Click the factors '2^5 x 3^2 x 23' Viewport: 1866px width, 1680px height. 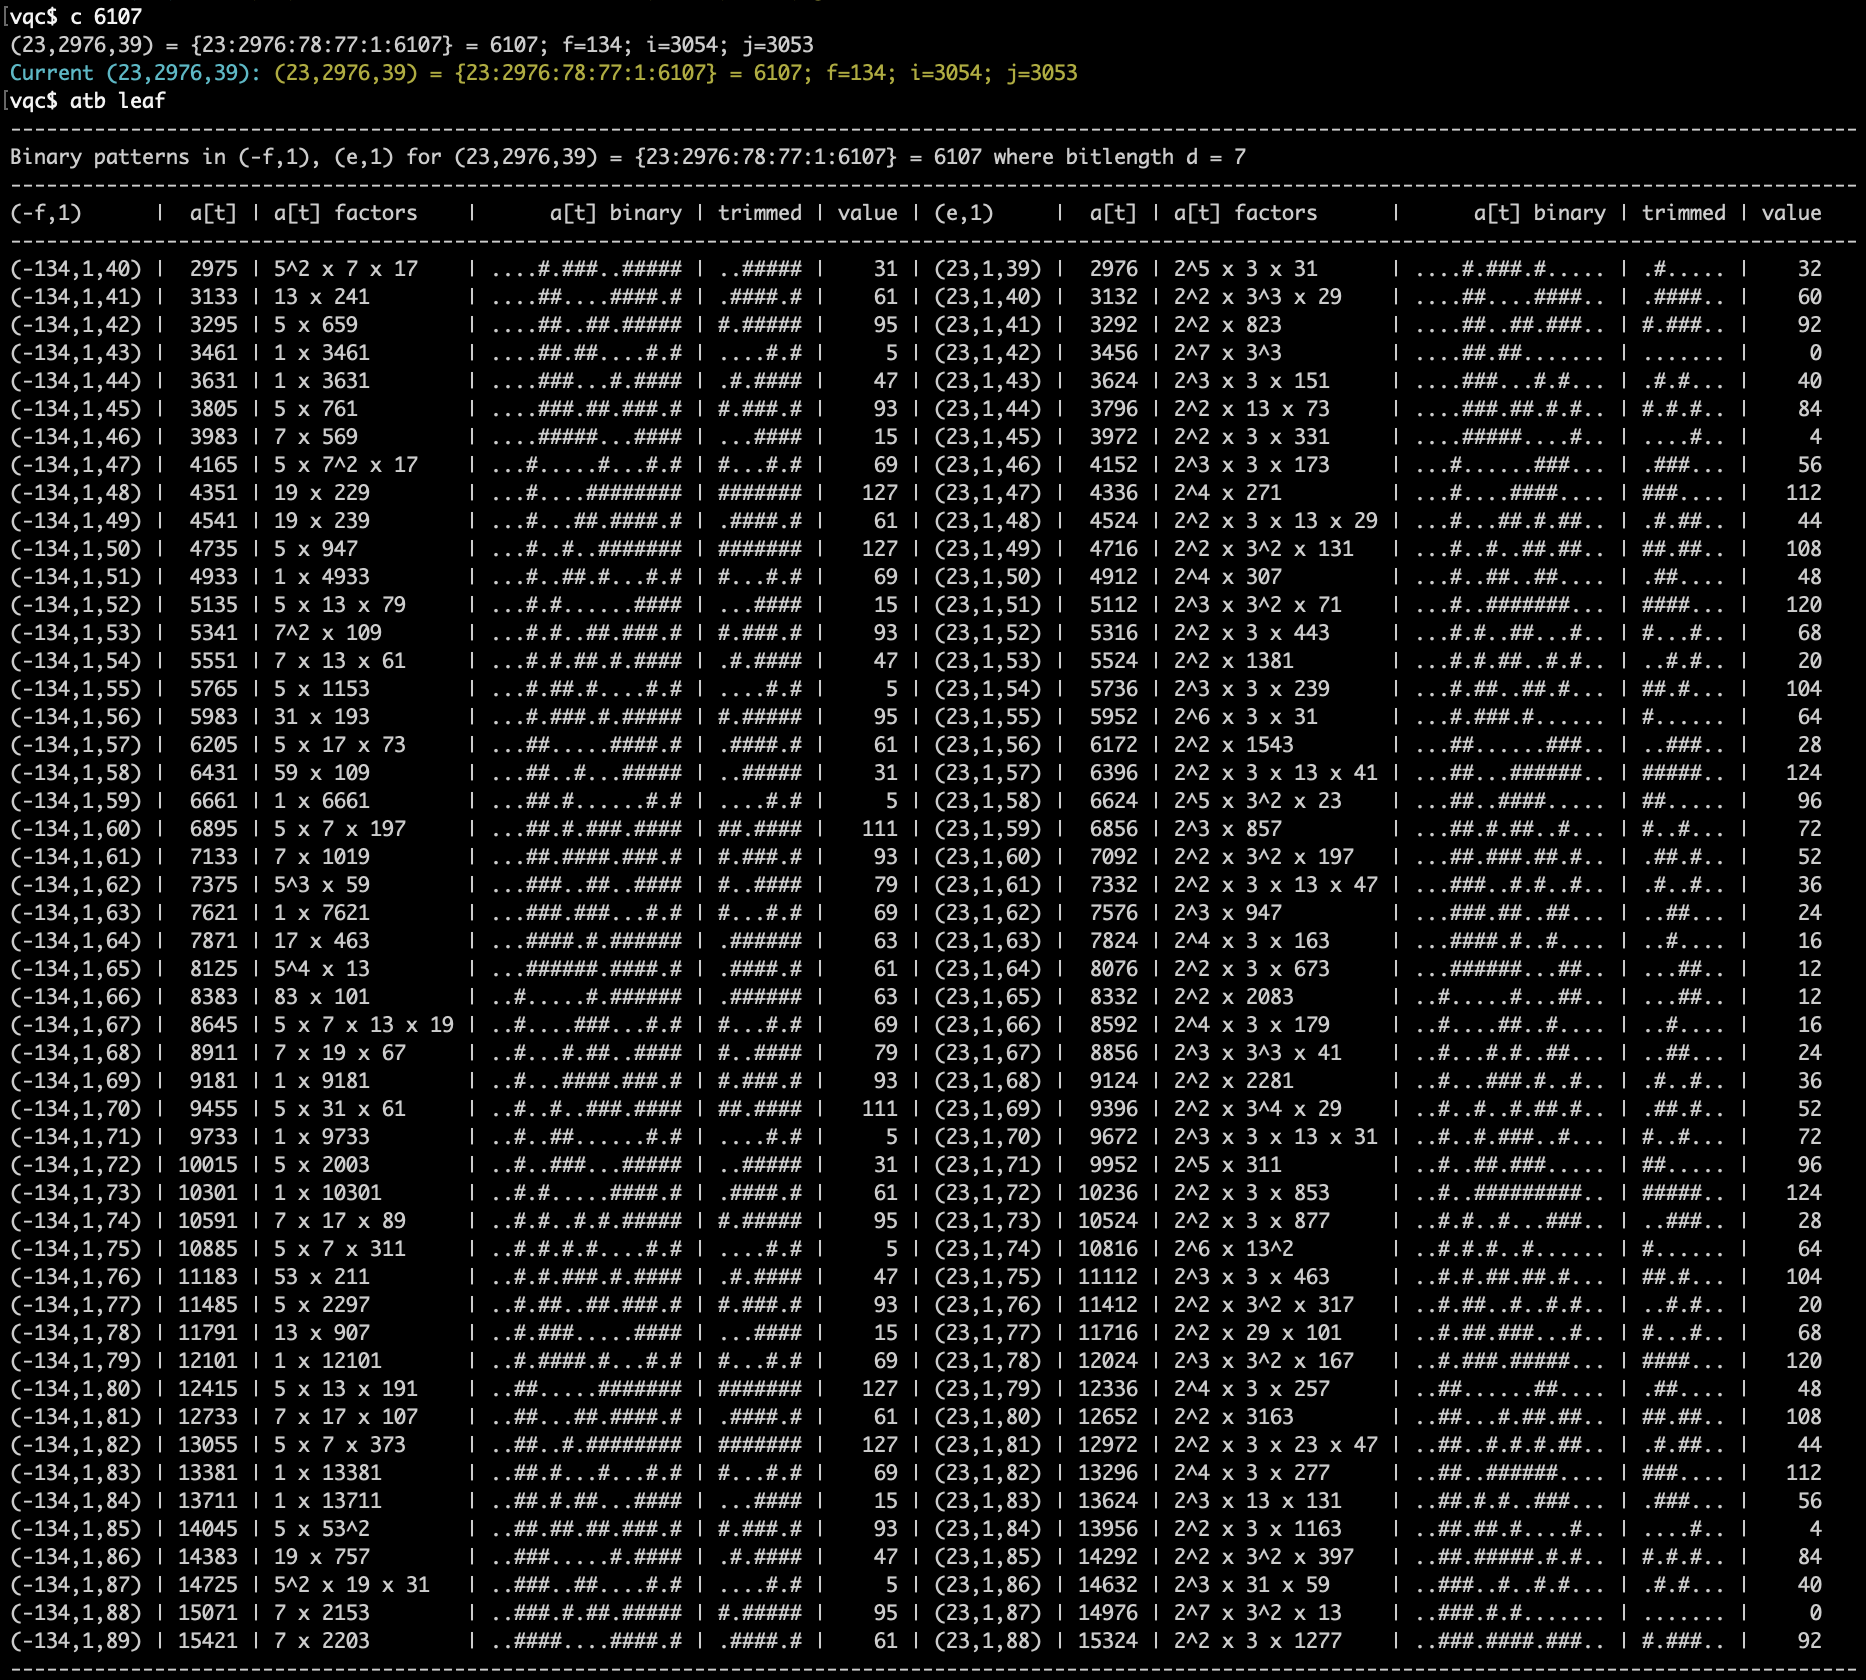click(1258, 801)
